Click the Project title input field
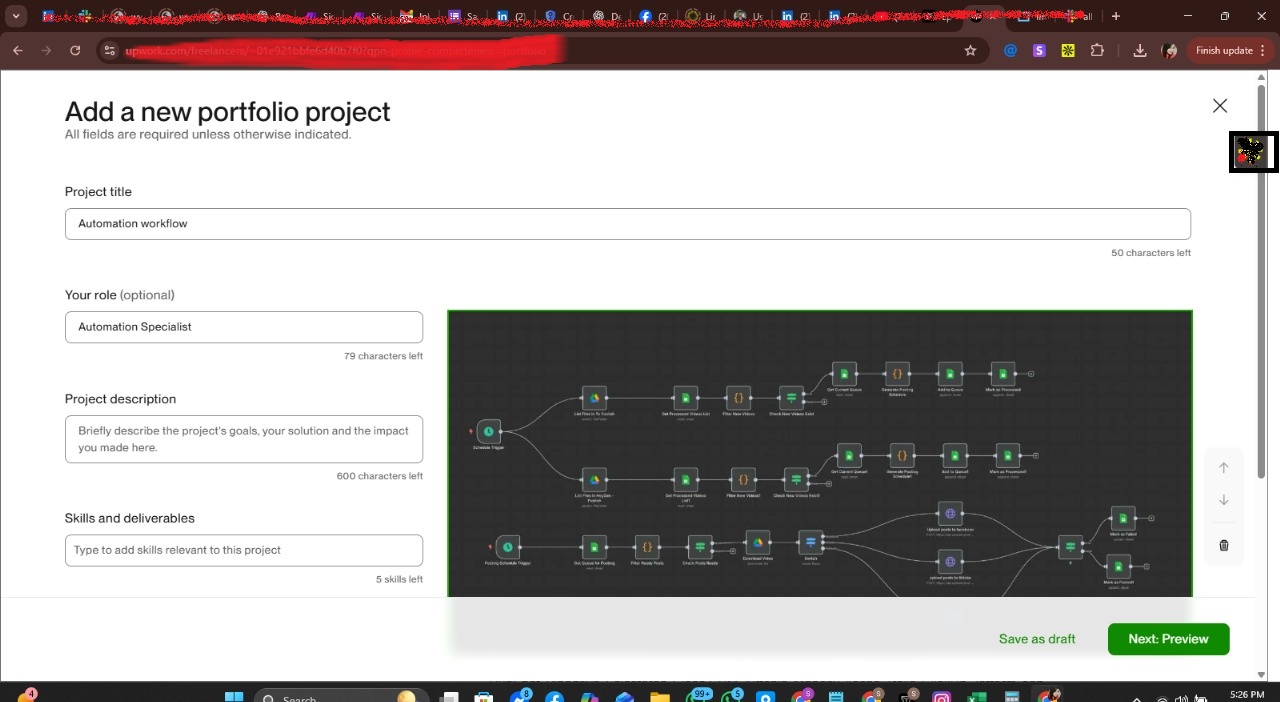The height and width of the screenshot is (702, 1280). pos(627,224)
